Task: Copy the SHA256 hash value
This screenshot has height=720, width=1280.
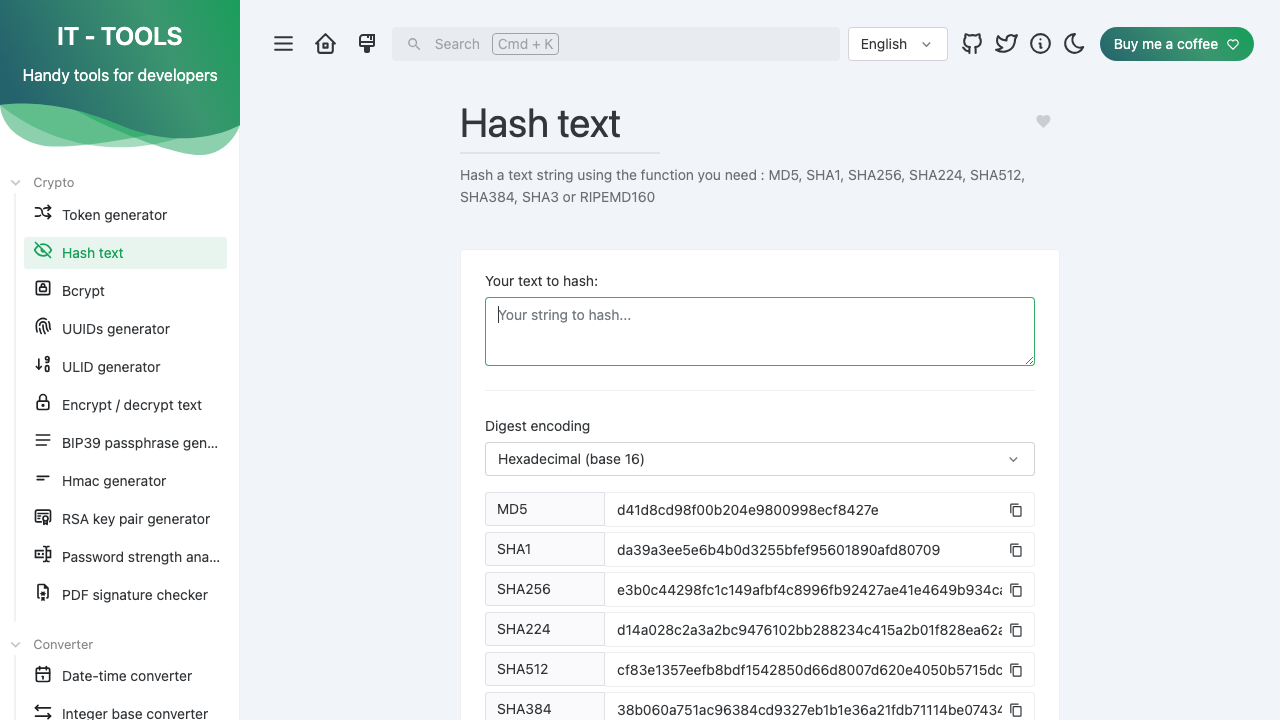Action: (1016, 590)
